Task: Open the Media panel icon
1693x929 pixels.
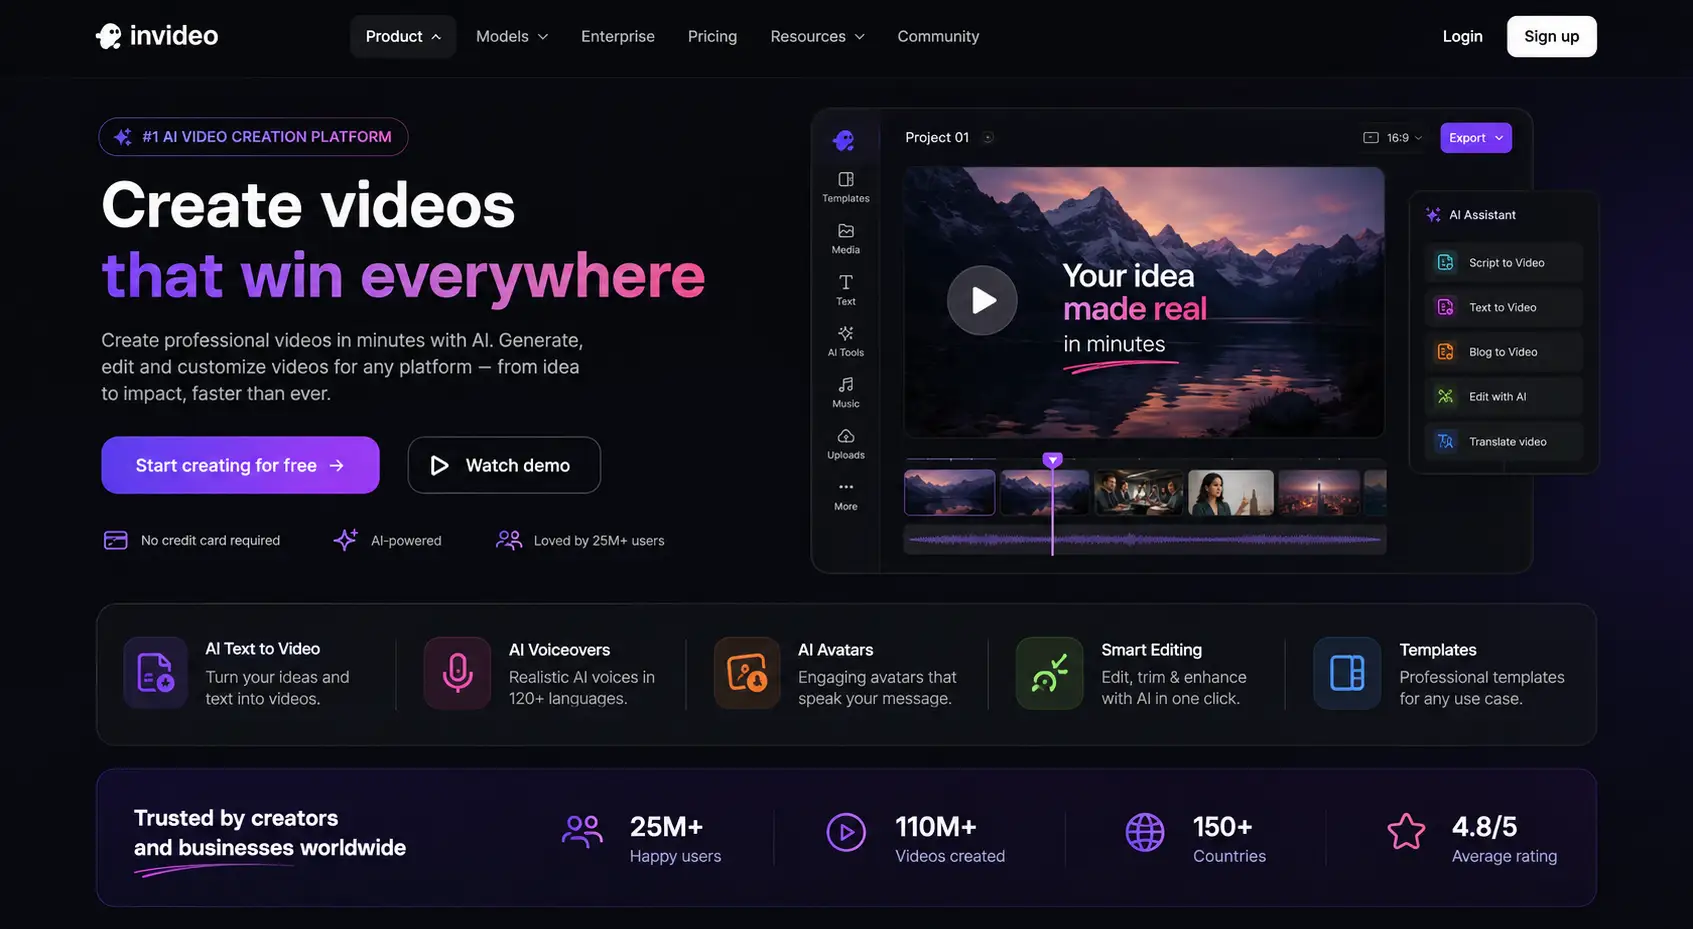Action: (x=846, y=231)
